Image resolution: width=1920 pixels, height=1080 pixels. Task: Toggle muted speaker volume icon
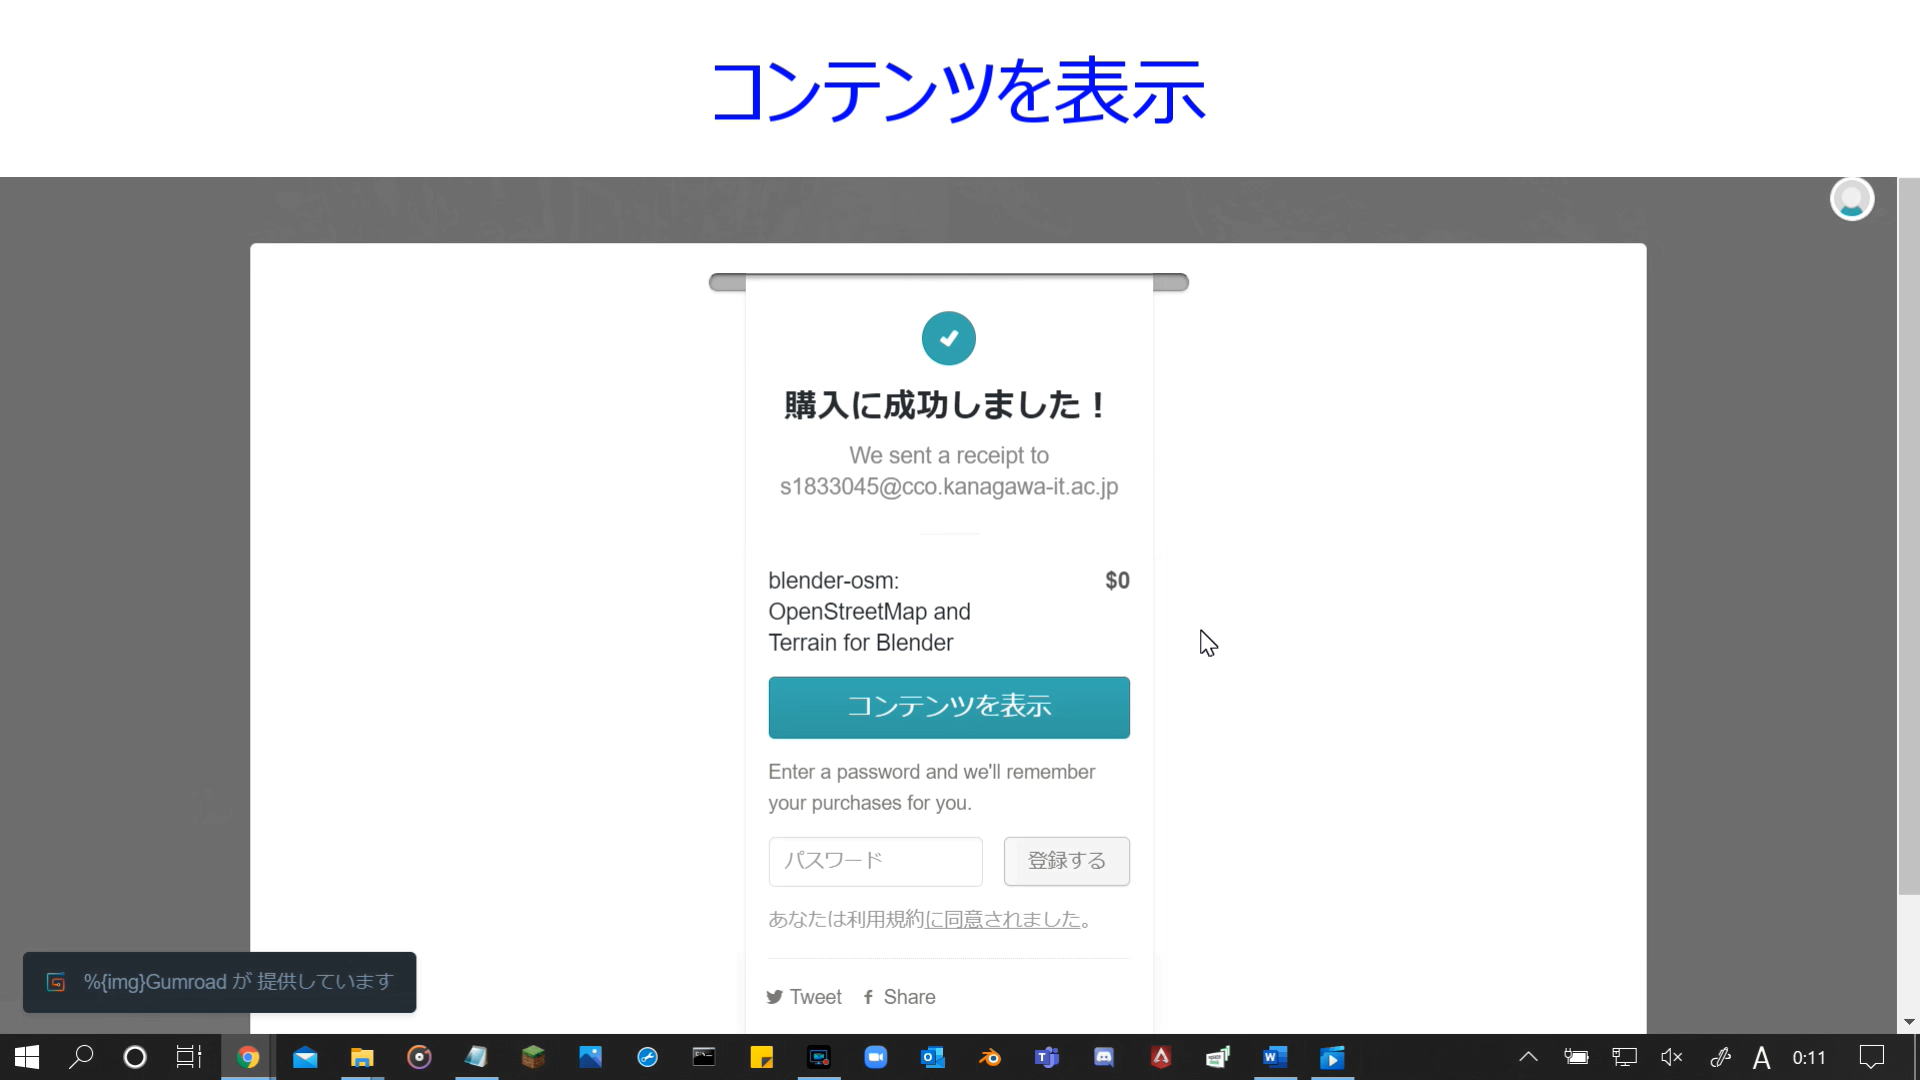point(1671,1057)
